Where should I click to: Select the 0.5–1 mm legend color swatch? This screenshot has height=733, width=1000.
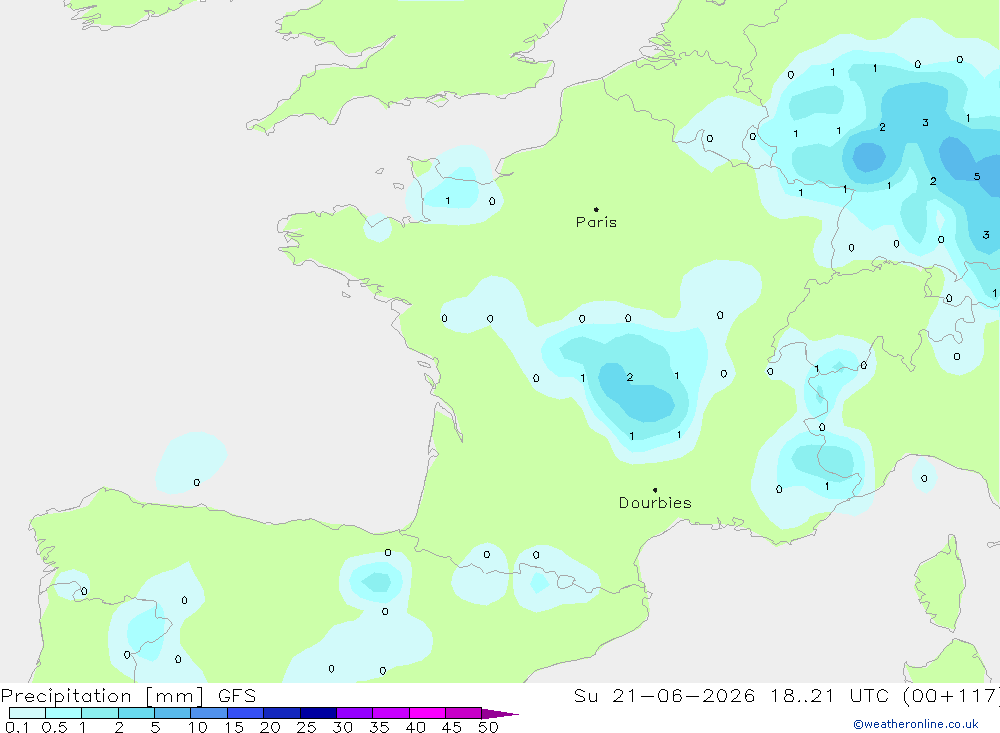pos(64,713)
